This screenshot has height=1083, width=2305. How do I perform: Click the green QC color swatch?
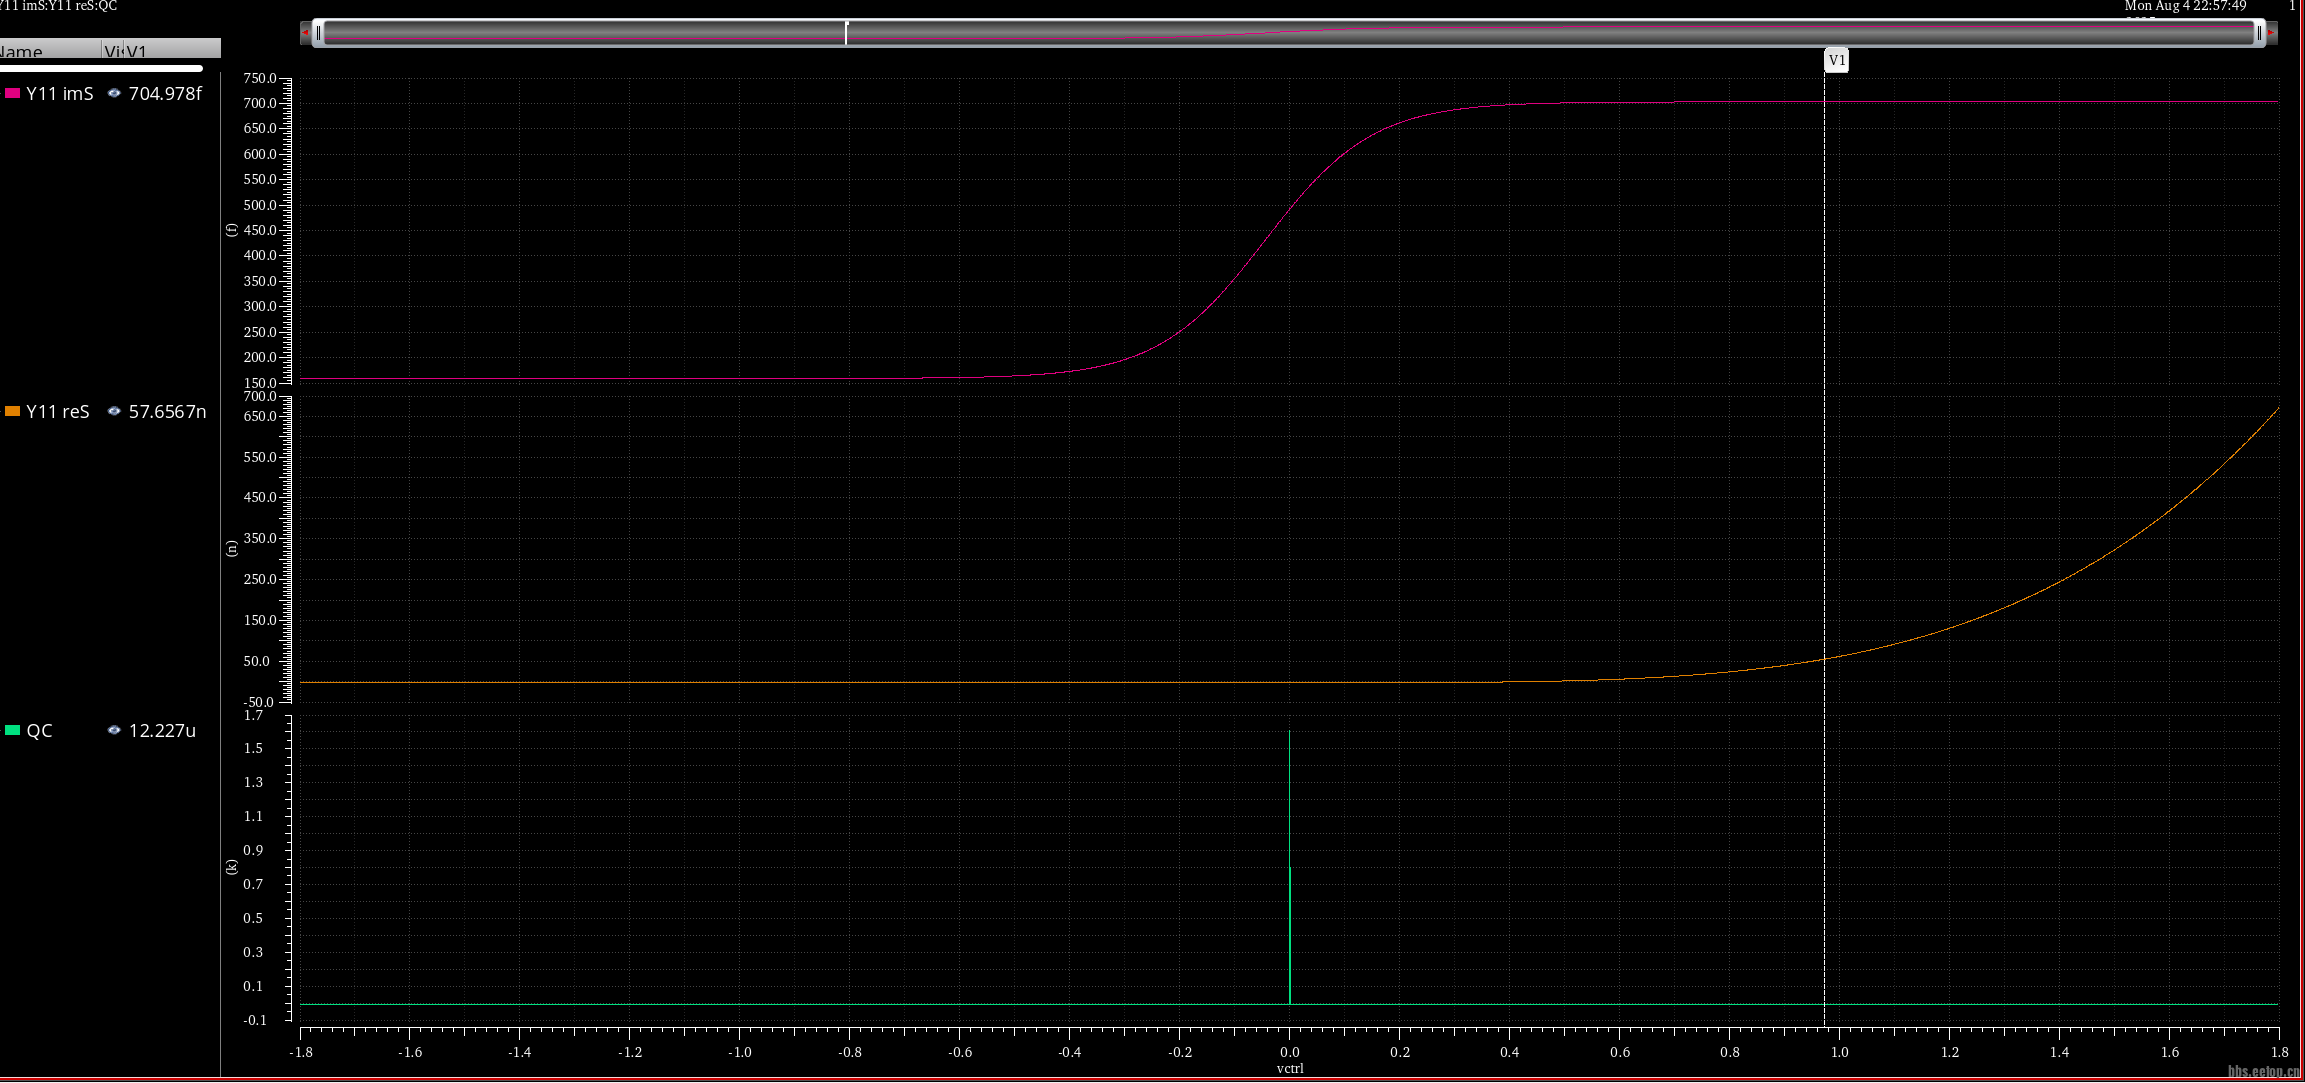13,730
